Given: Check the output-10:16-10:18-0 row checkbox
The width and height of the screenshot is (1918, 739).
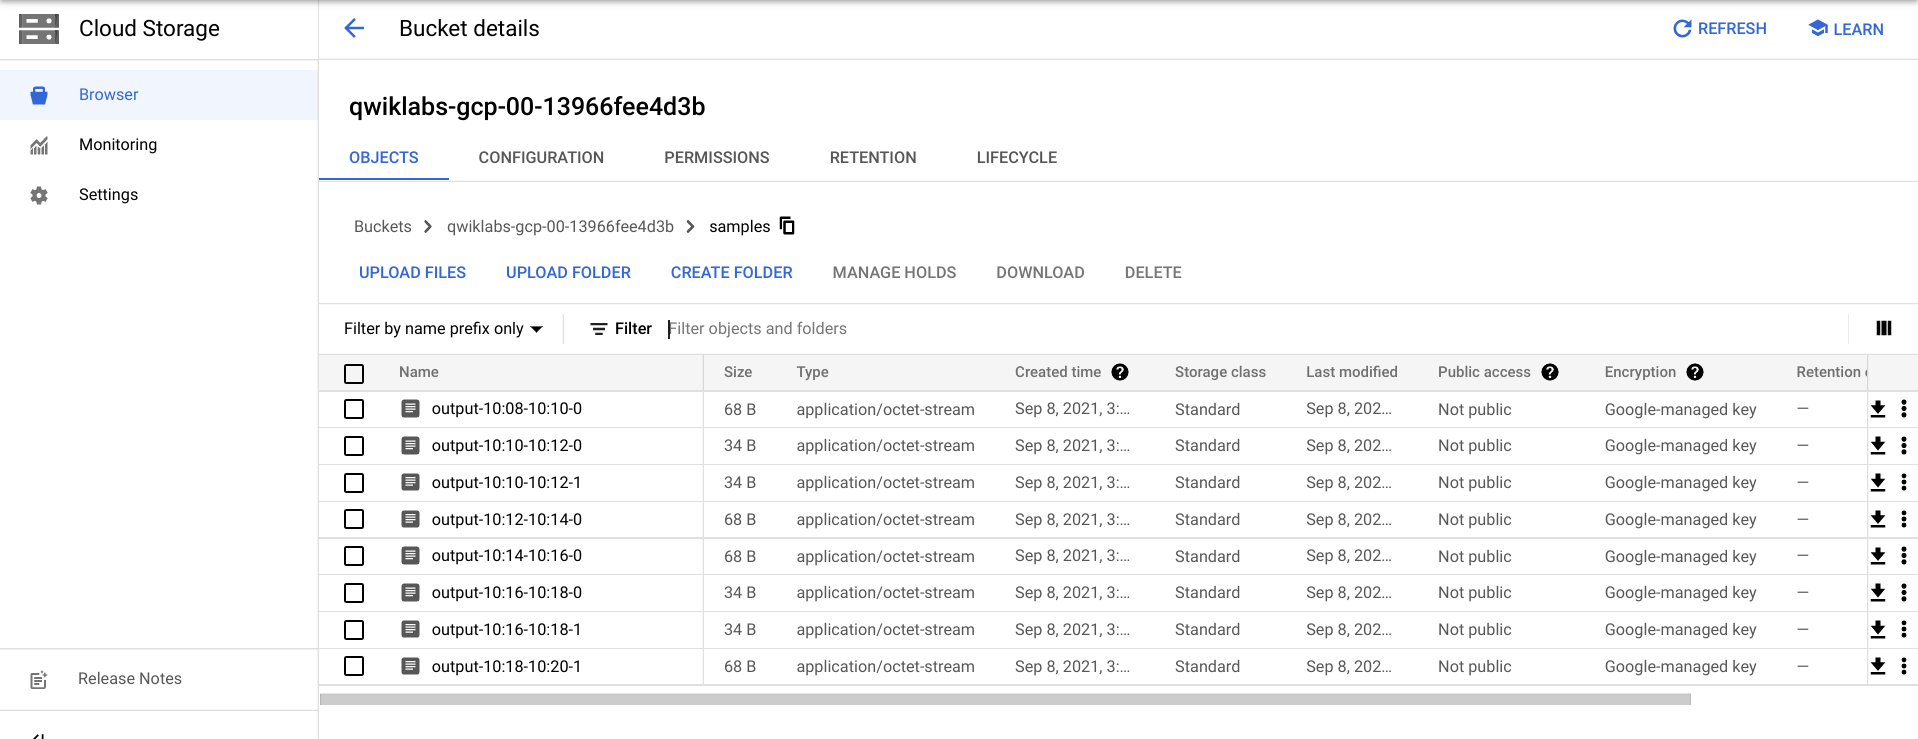Looking at the screenshot, I should (x=354, y=593).
